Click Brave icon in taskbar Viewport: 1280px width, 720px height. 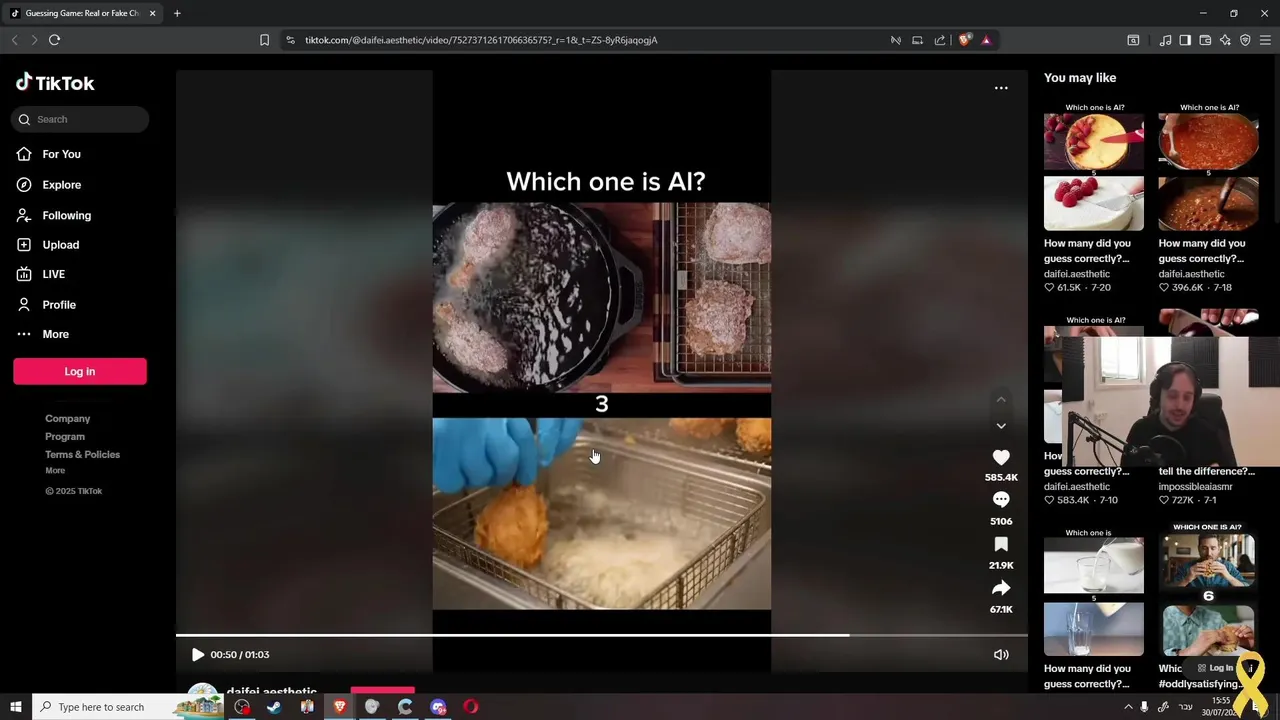pyautogui.click(x=340, y=707)
